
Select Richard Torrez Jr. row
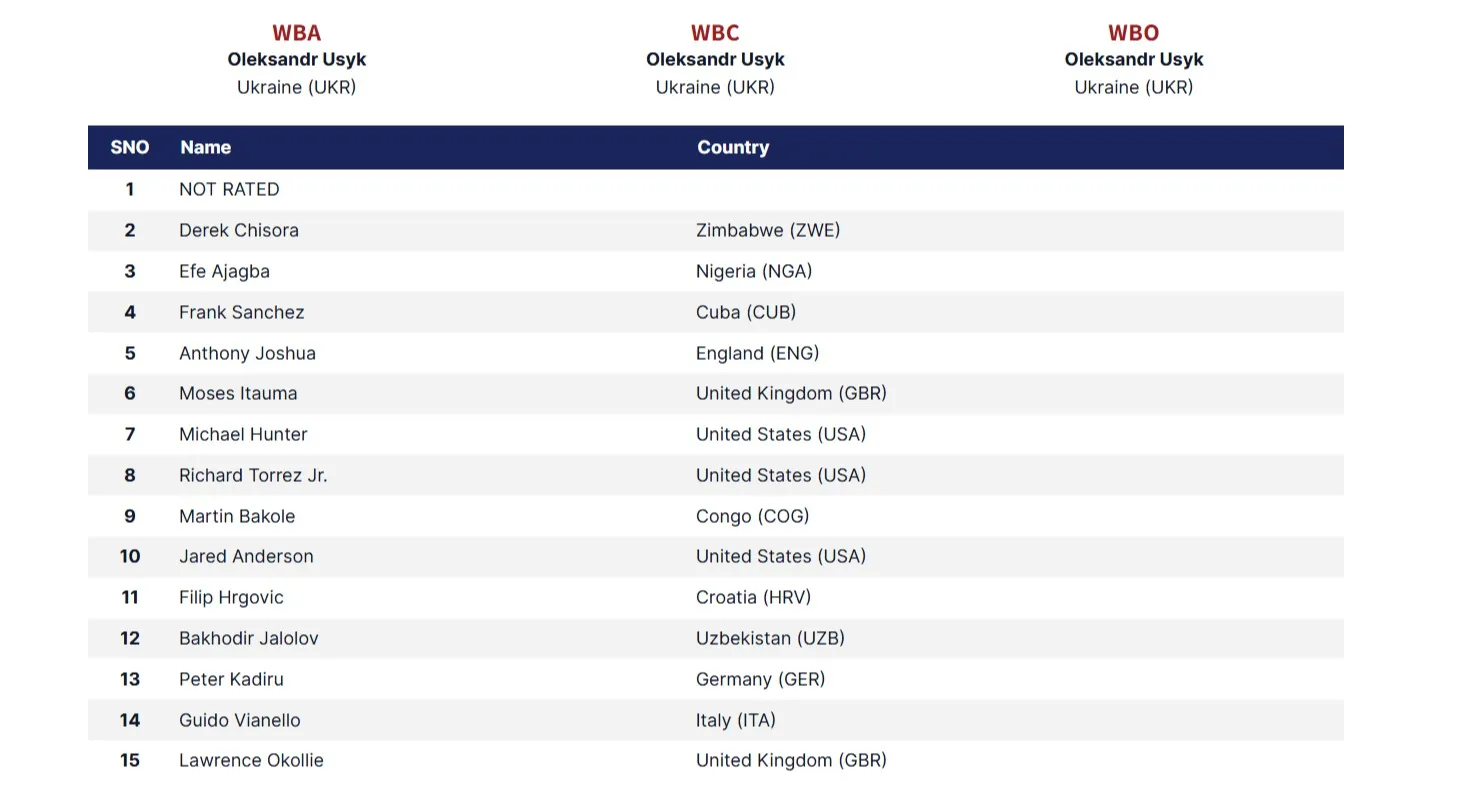715,475
